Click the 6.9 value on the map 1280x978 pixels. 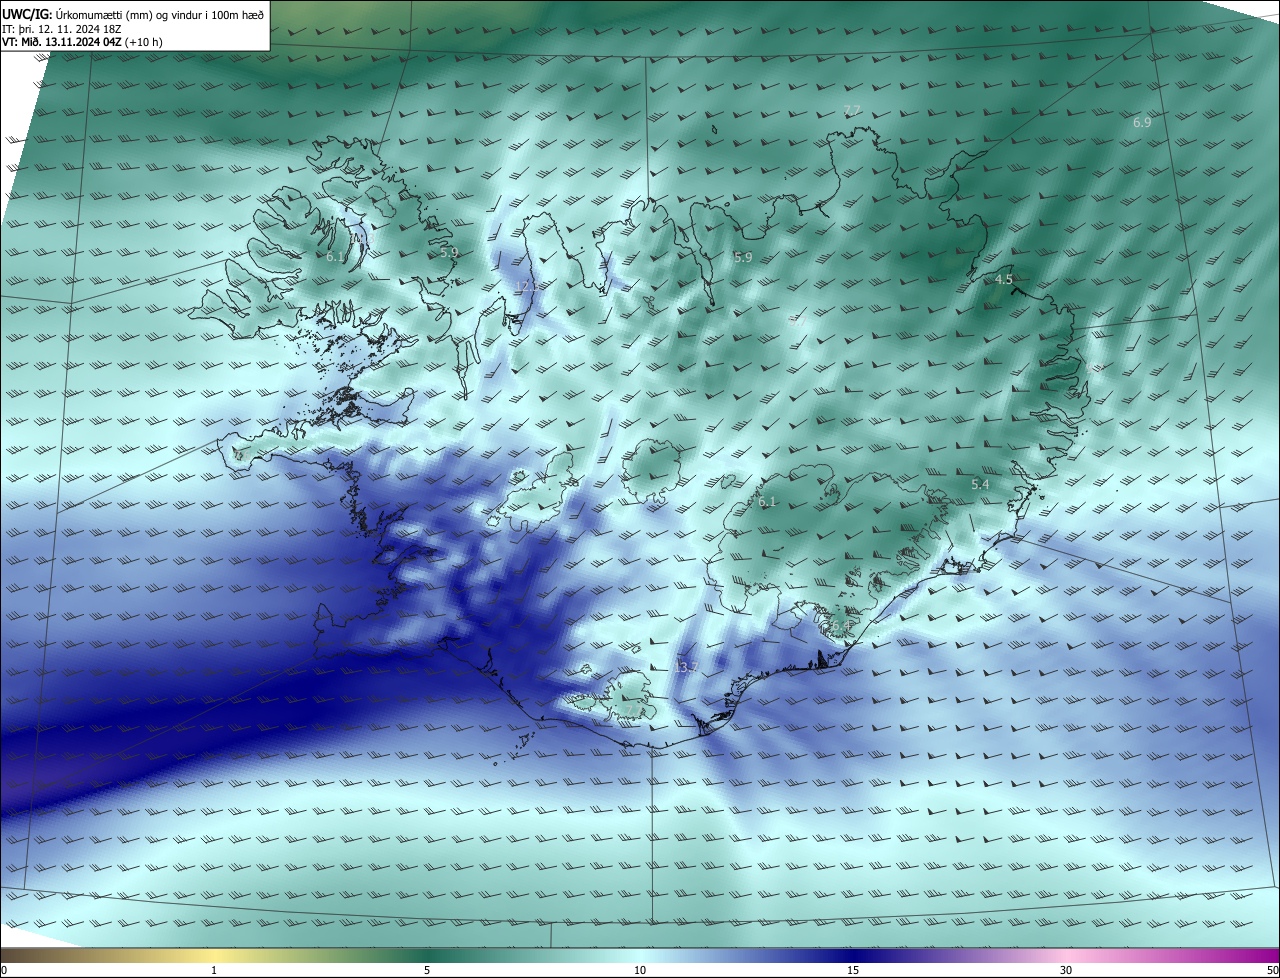click(x=1142, y=122)
